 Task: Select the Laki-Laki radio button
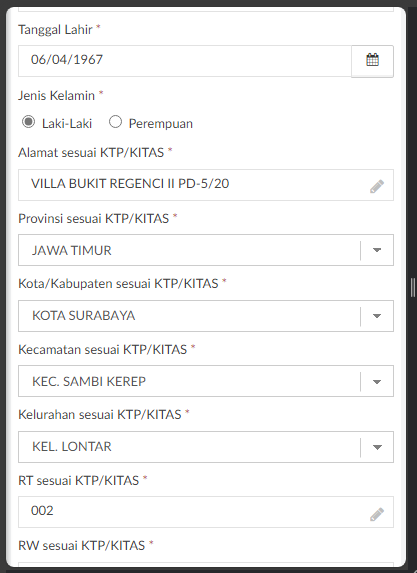point(28,122)
